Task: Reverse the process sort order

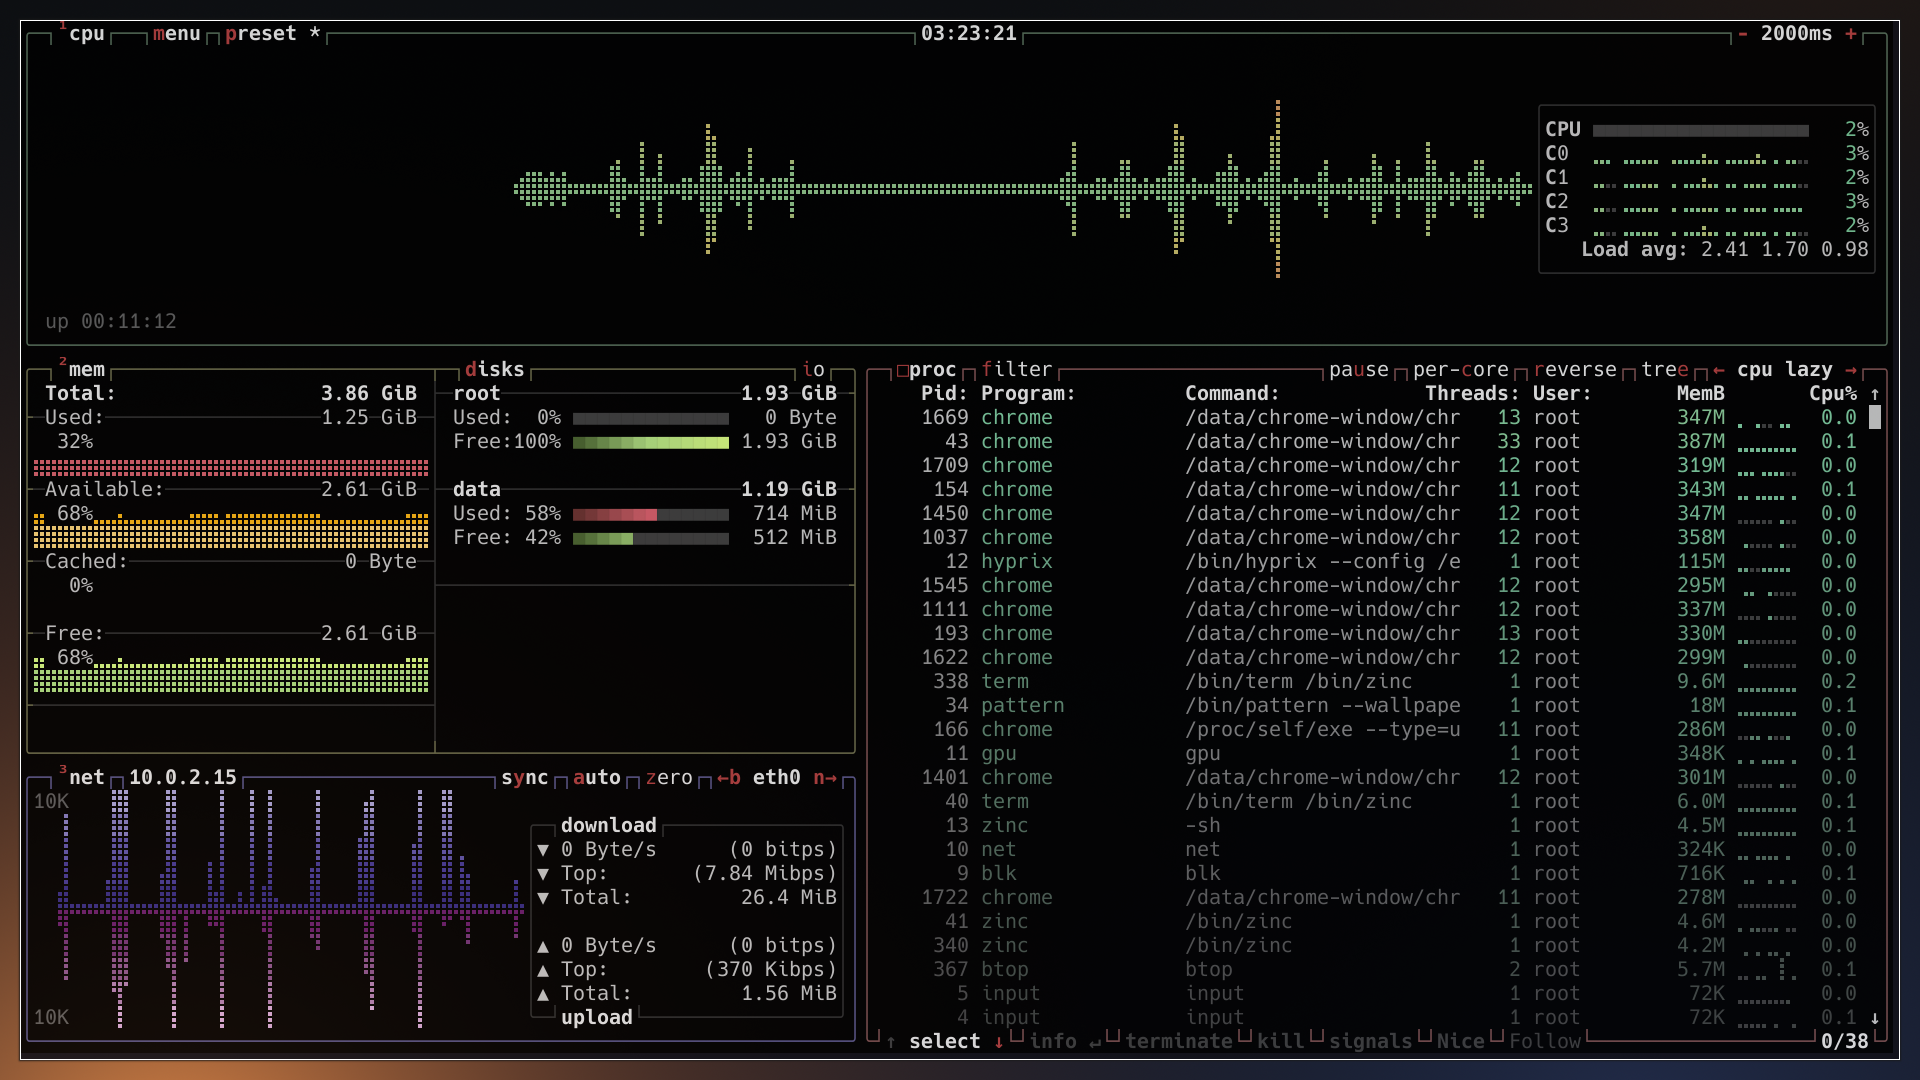Action: (x=1575, y=369)
